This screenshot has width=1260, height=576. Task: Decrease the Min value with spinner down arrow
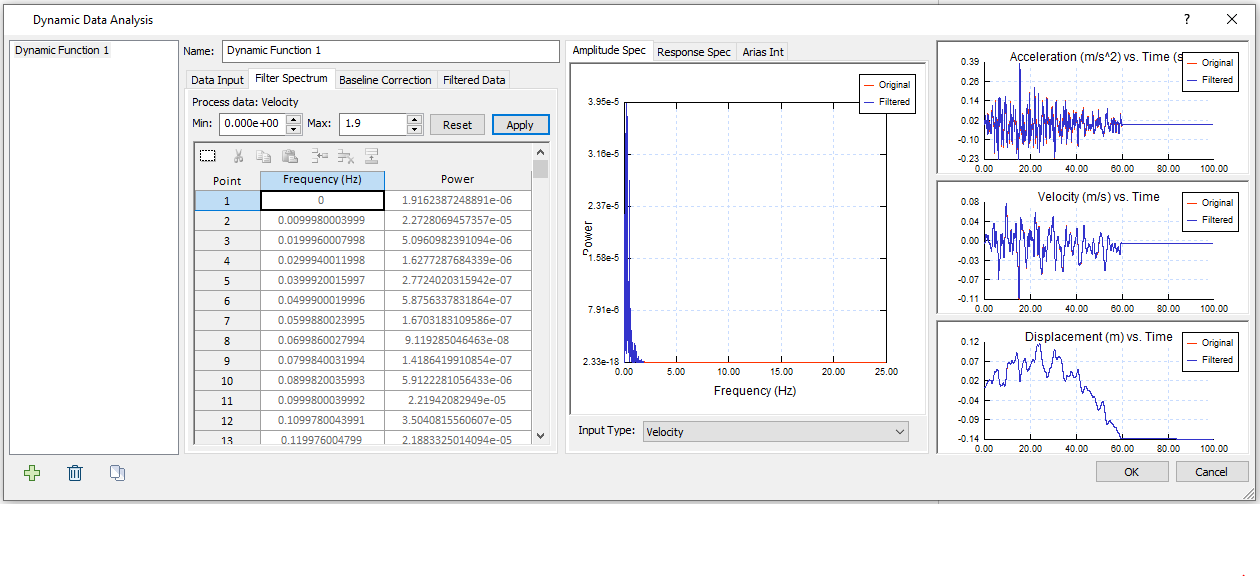[x=293, y=129]
